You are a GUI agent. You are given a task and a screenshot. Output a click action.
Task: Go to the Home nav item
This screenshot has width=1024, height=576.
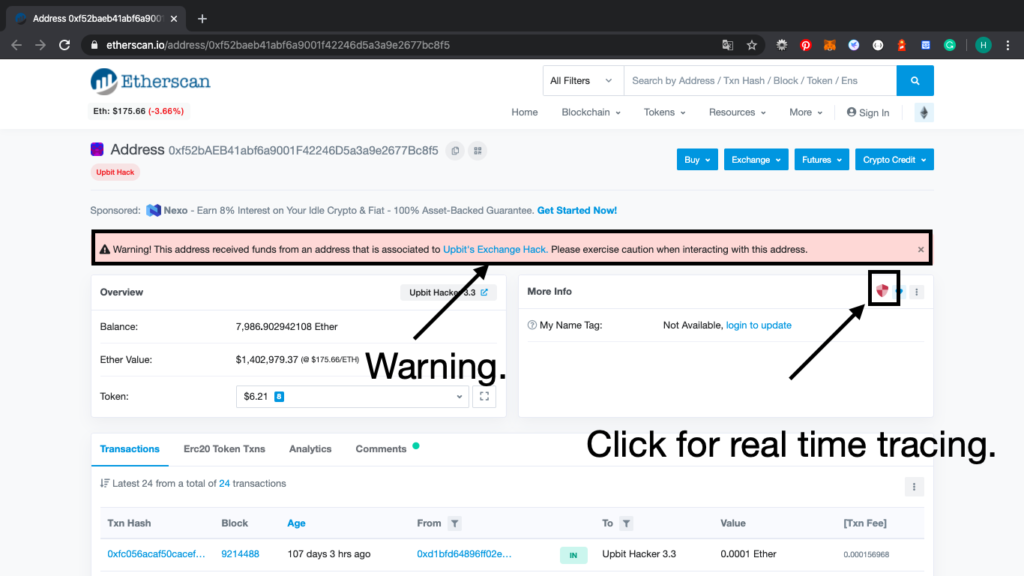(x=524, y=112)
